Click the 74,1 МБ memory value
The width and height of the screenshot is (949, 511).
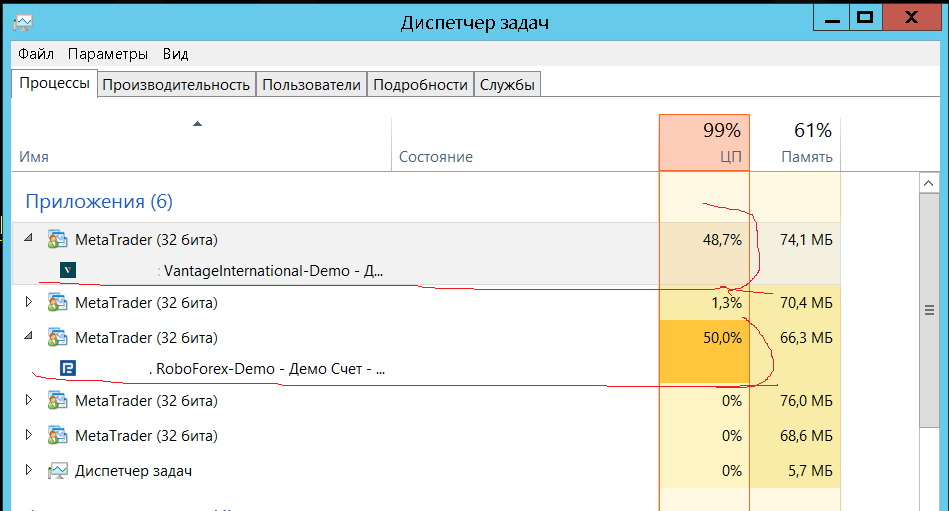point(806,240)
